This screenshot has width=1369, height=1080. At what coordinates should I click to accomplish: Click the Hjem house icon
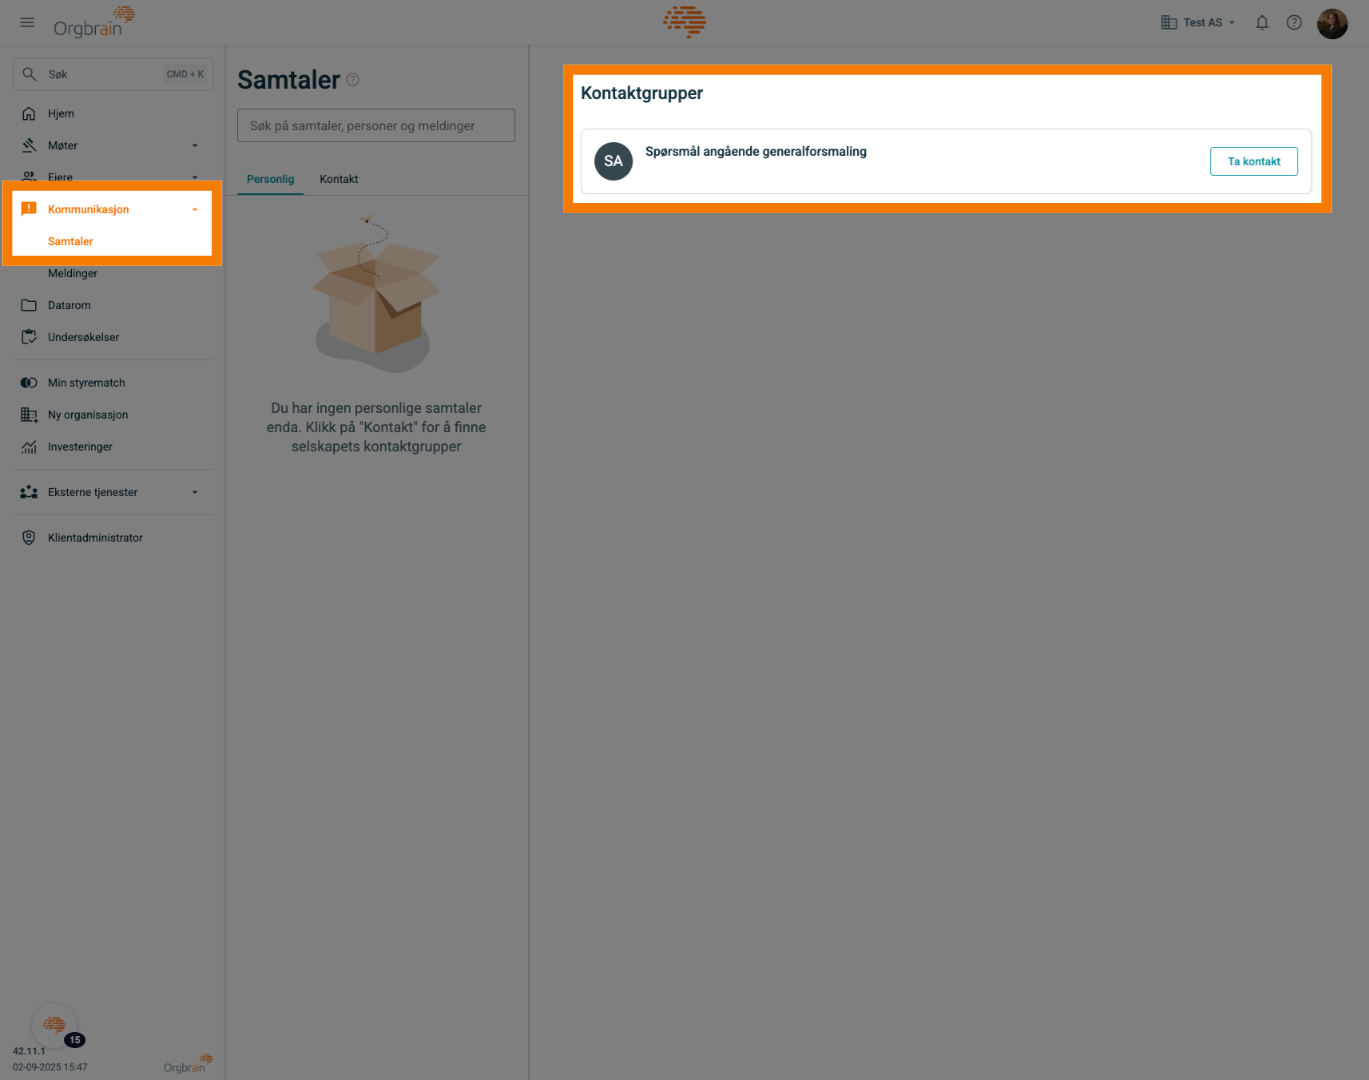tap(29, 114)
